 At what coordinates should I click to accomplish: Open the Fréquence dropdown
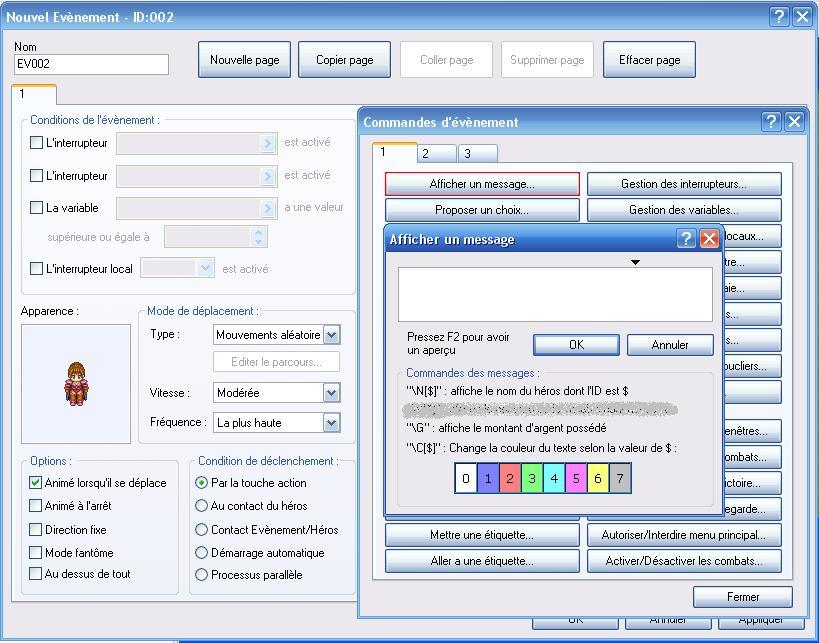(x=331, y=423)
